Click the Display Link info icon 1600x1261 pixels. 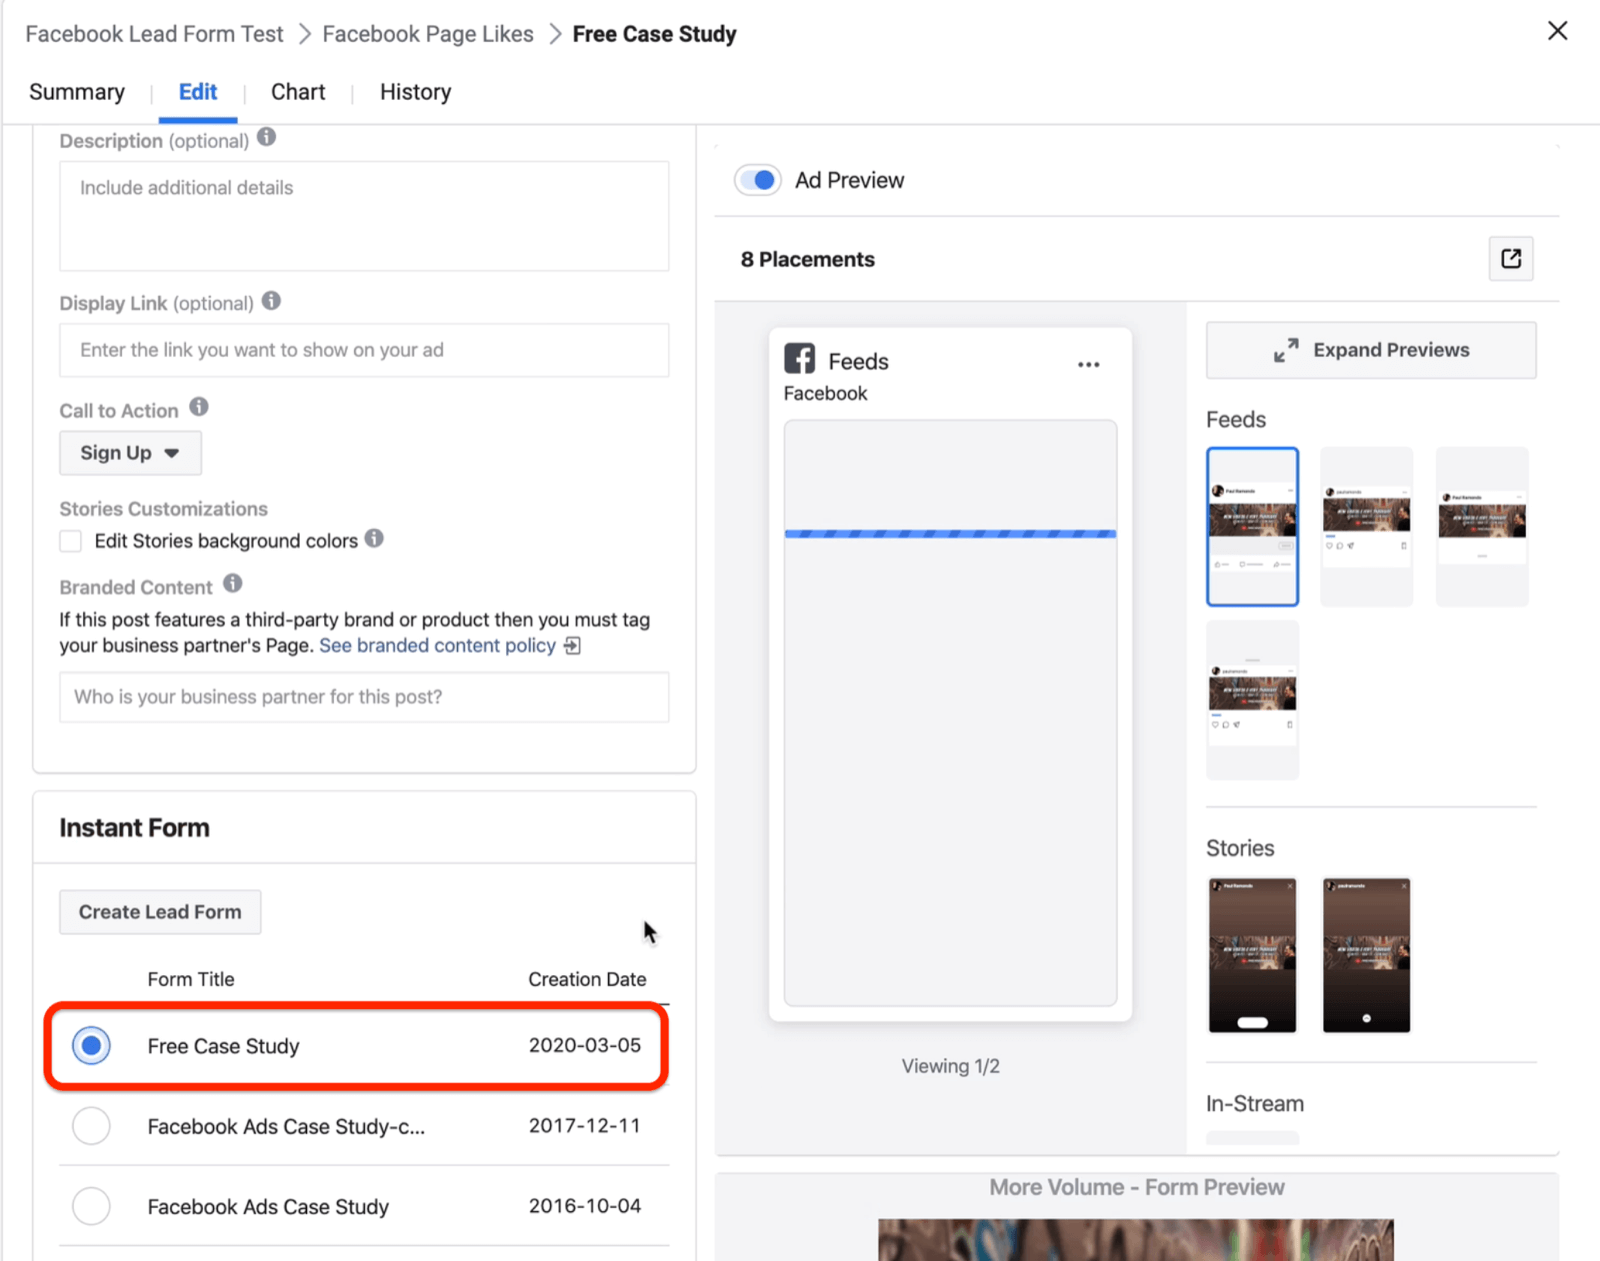click(x=271, y=301)
